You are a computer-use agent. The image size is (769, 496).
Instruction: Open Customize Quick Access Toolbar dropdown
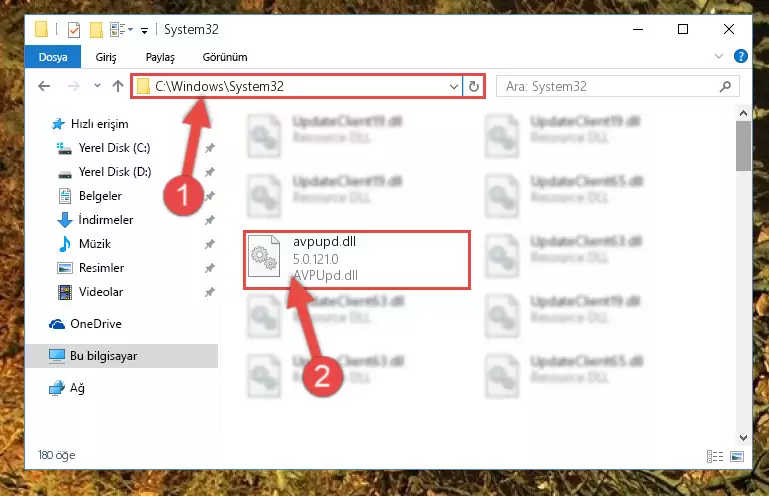(144, 31)
